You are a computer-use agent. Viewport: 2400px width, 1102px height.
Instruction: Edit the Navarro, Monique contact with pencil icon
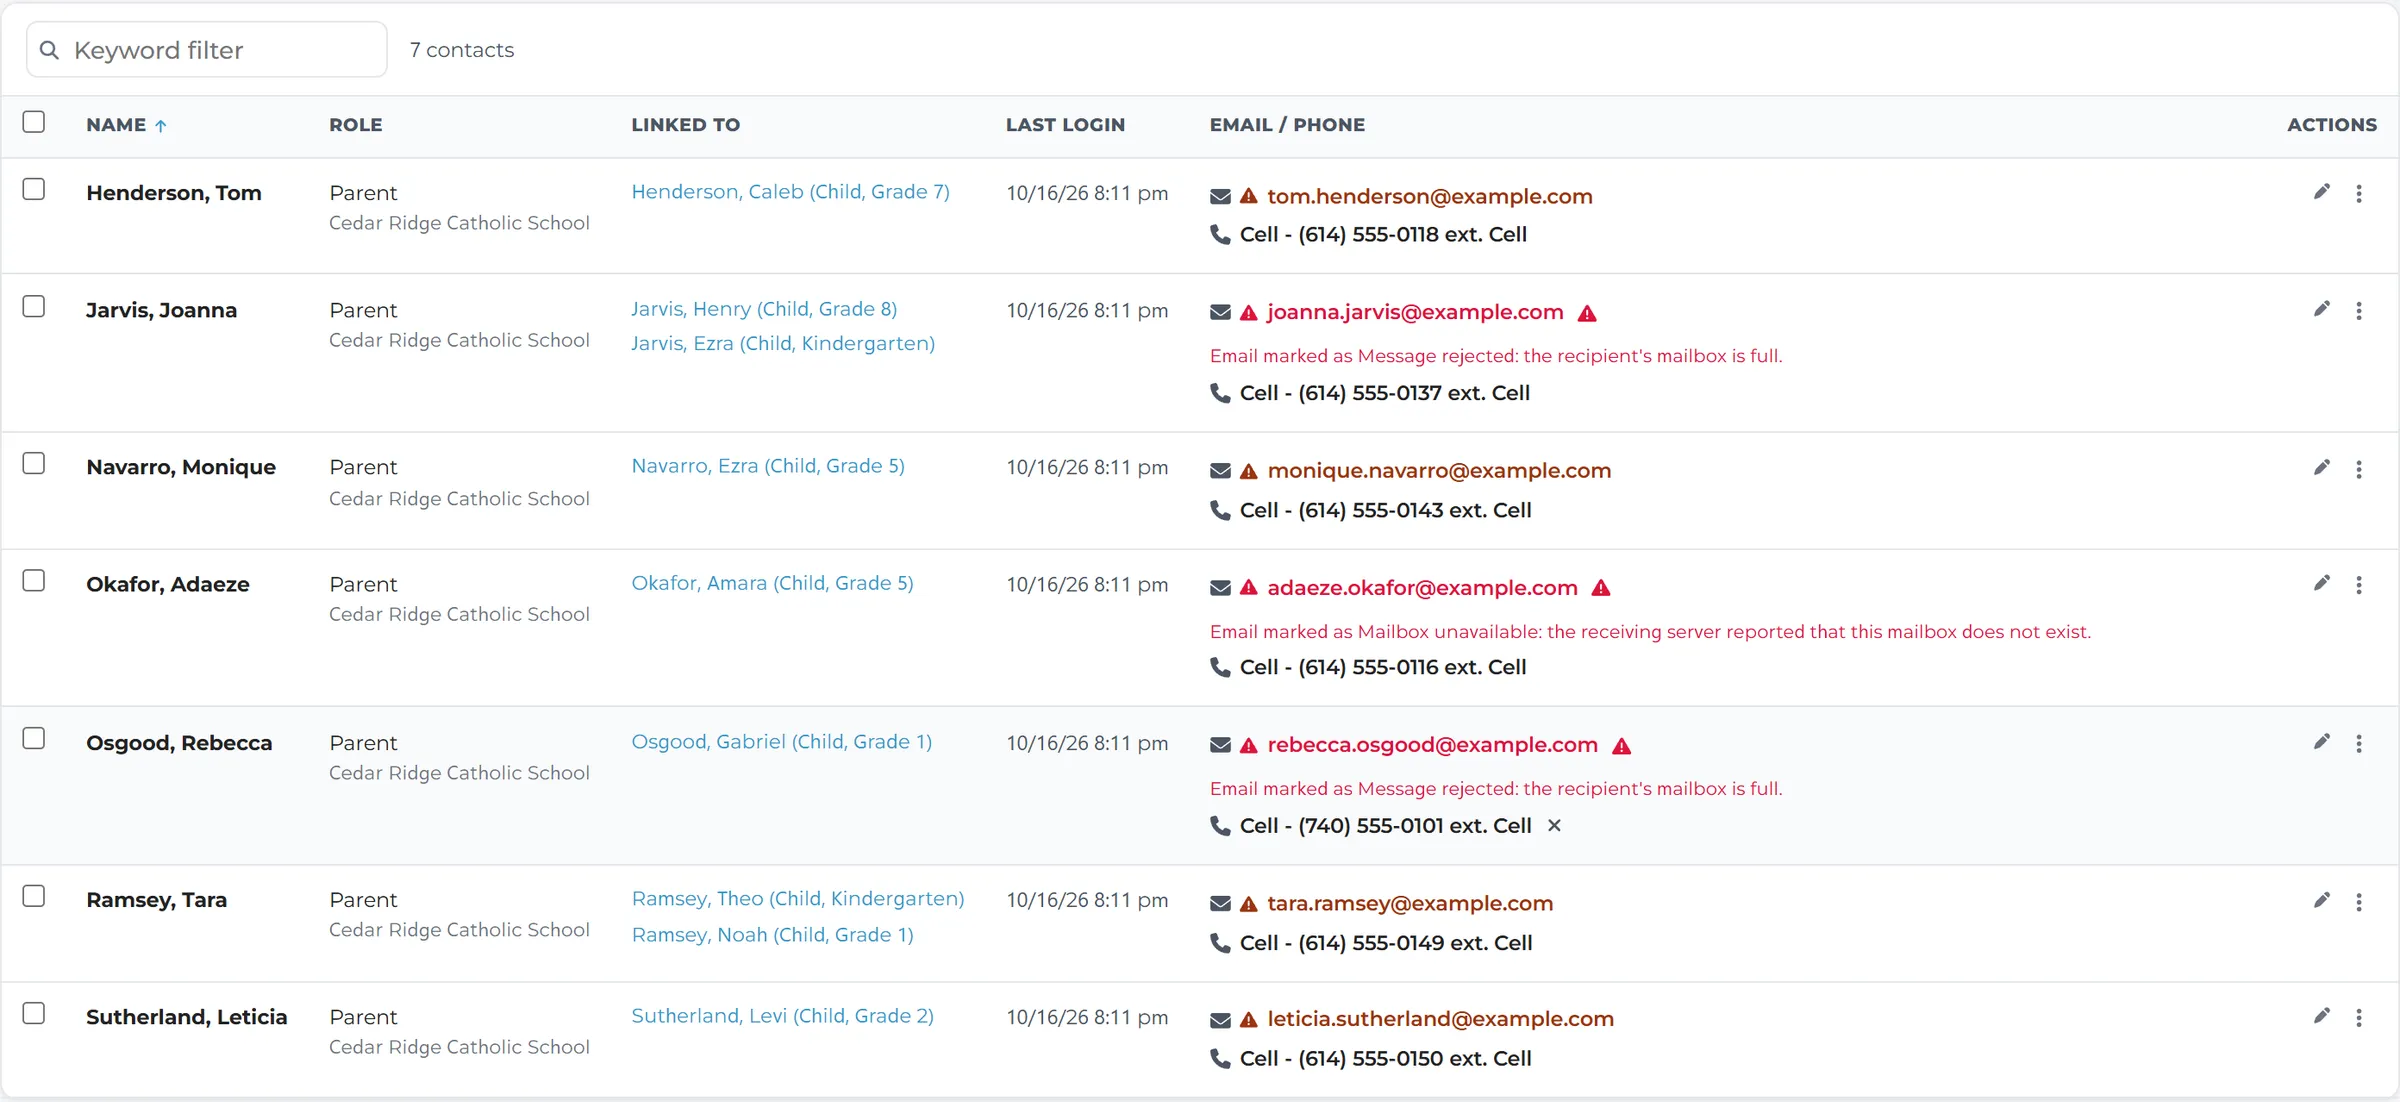click(2321, 467)
